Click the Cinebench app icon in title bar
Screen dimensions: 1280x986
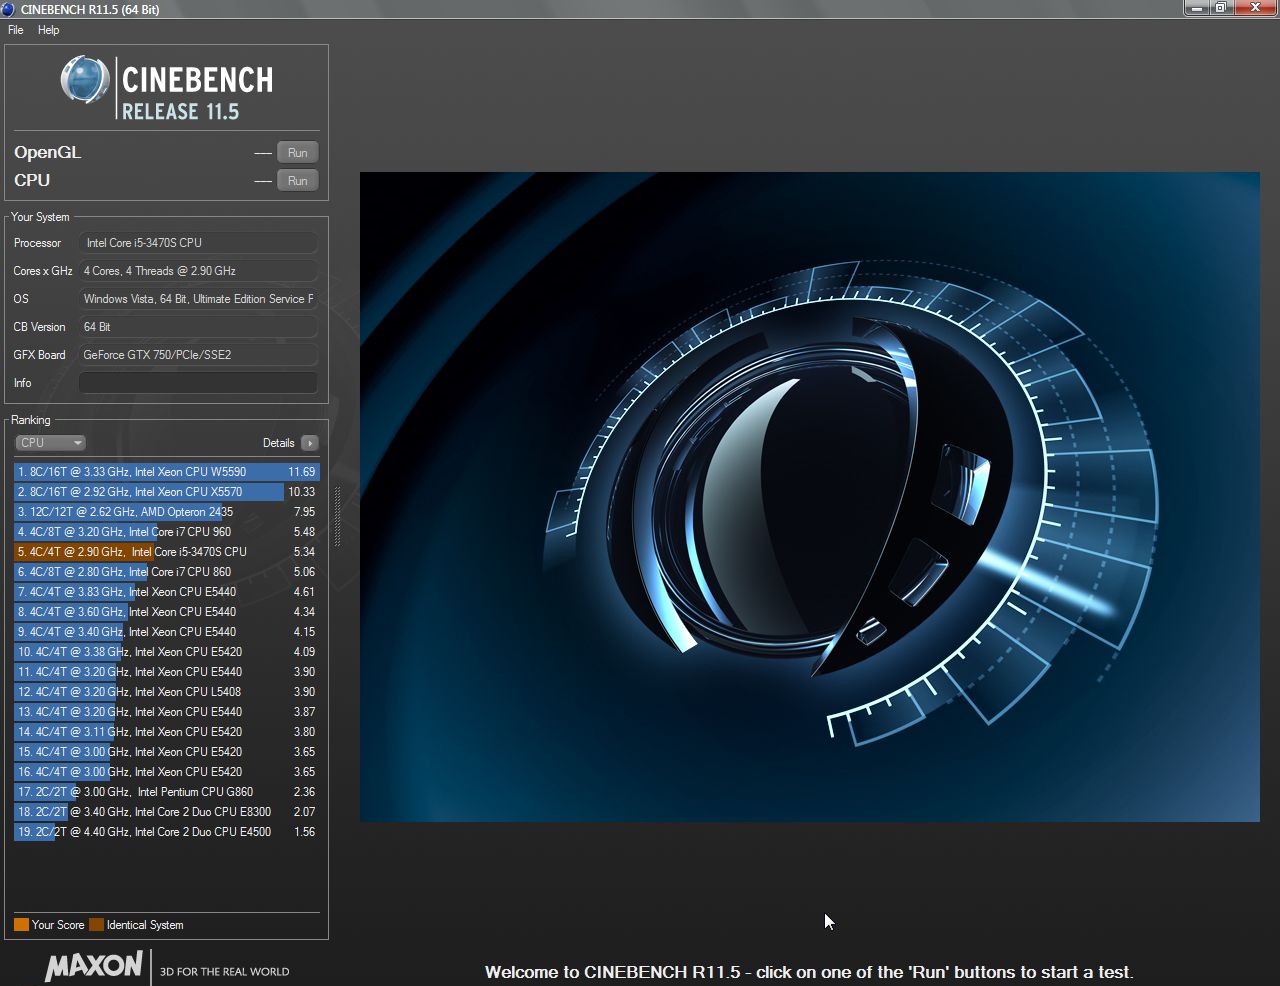coord(9,9)
